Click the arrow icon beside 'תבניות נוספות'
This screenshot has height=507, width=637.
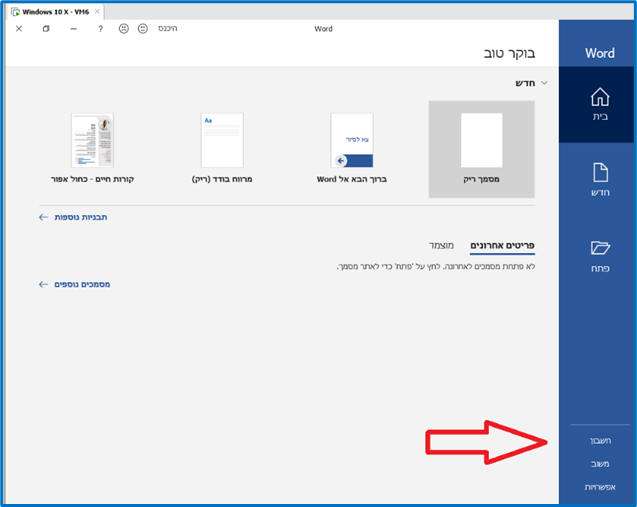point(43,216)
